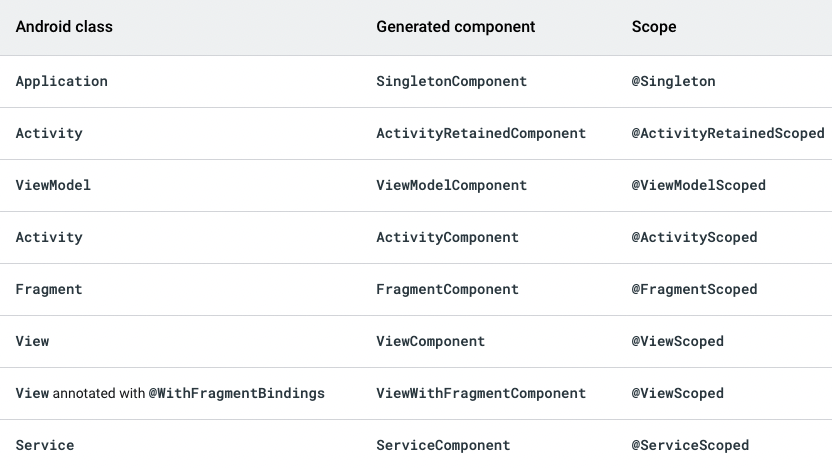Click the SingletonComponent code text
Image resolution: width=832 pixels, height=469 pixels.
coord(452,81)
